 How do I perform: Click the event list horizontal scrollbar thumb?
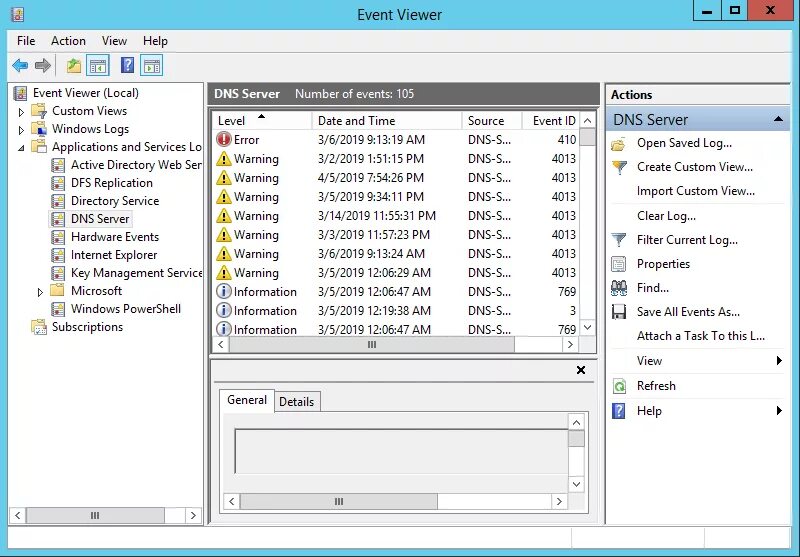[x=372, y=345]
